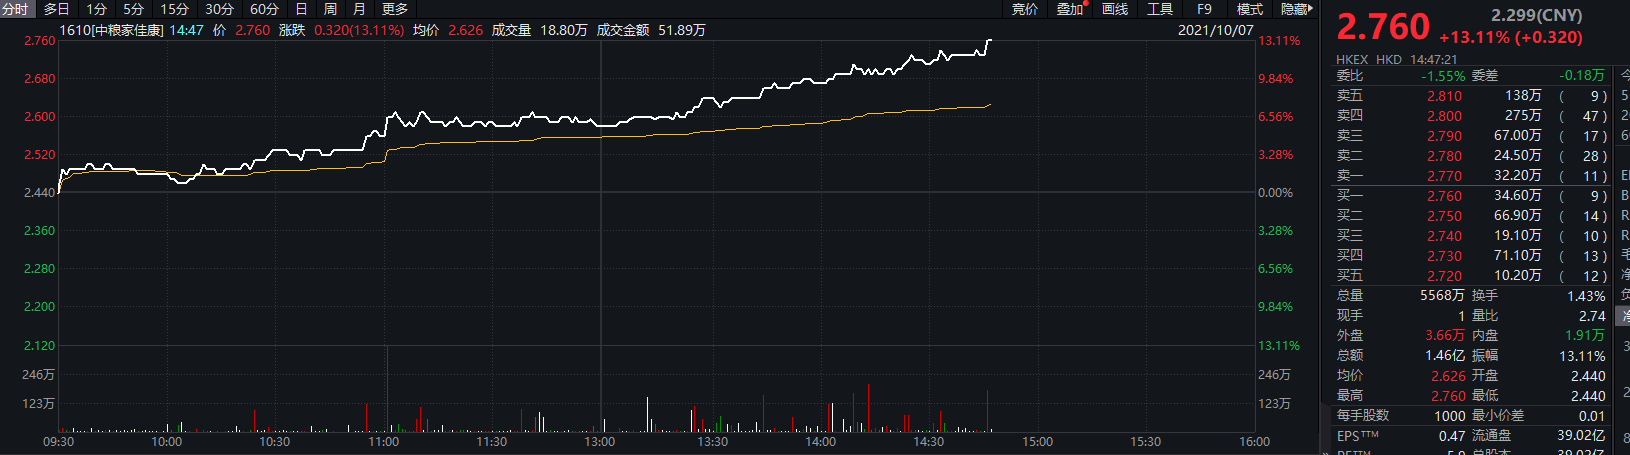Open the 5分 five-minute chart
This screenshot has width=1630, height=455.
tap(134, 9)
